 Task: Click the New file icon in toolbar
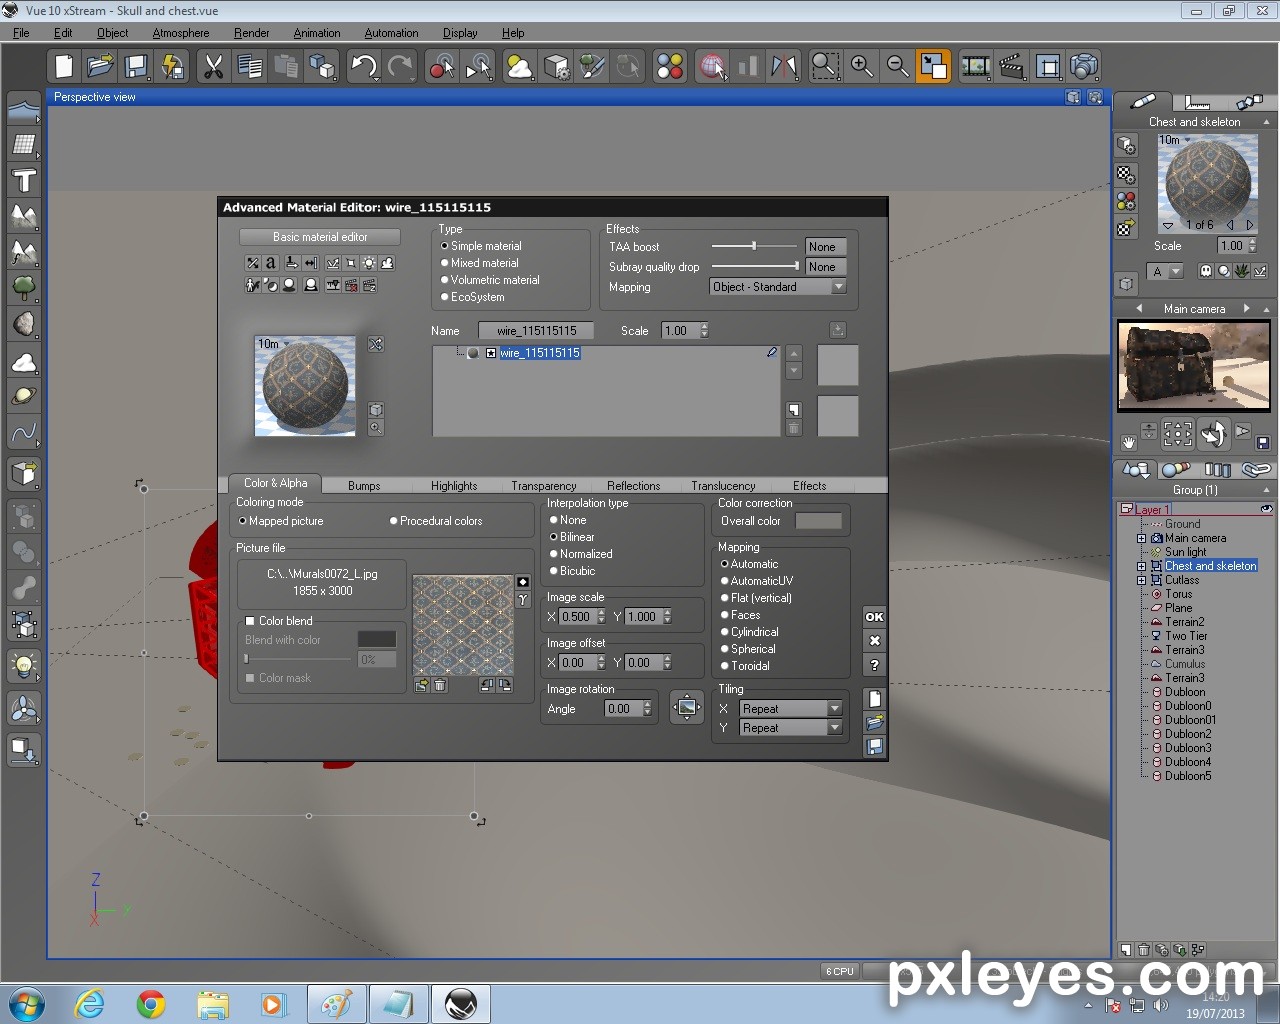click(64, 67)
